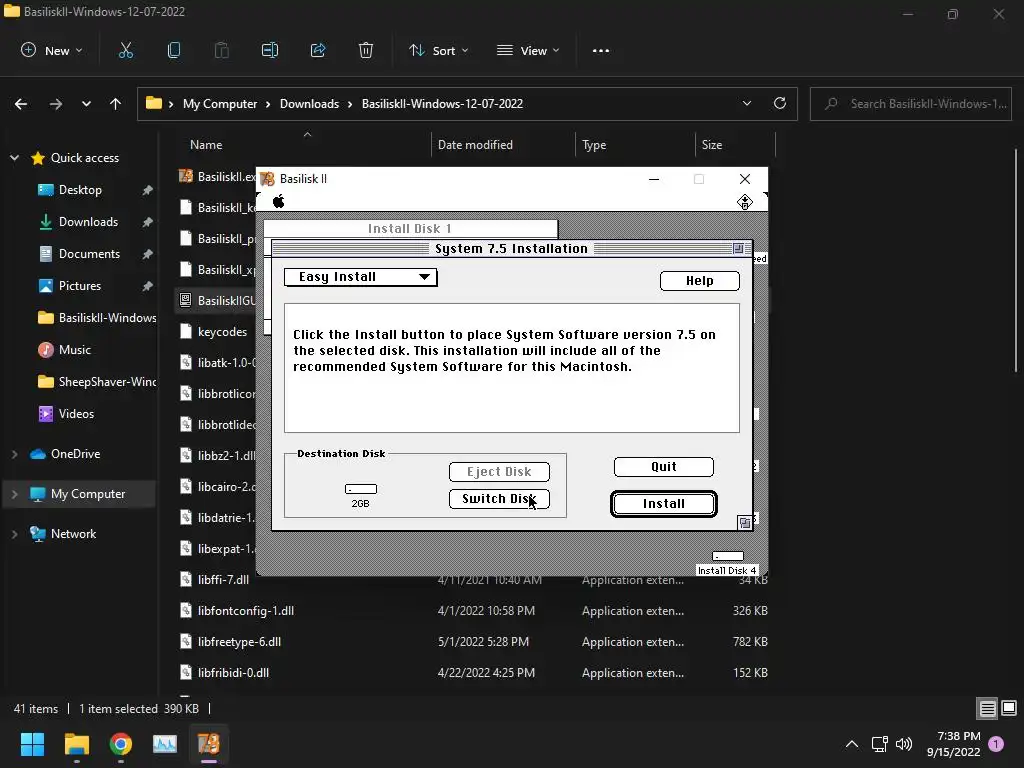Screen dimensions: 1024x768
Task: Click Explorer file list vertical scrollbar
Action: (x=1016, y=261)
